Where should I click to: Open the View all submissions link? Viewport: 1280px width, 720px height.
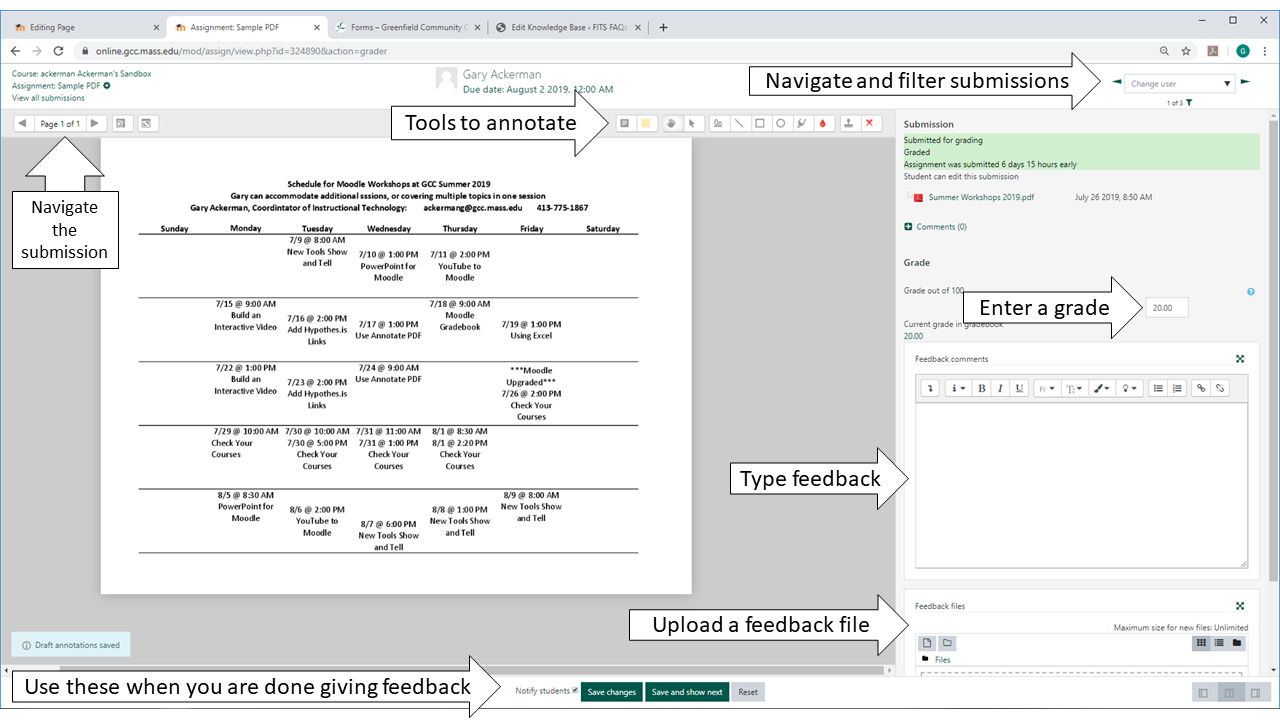(47, 97)
